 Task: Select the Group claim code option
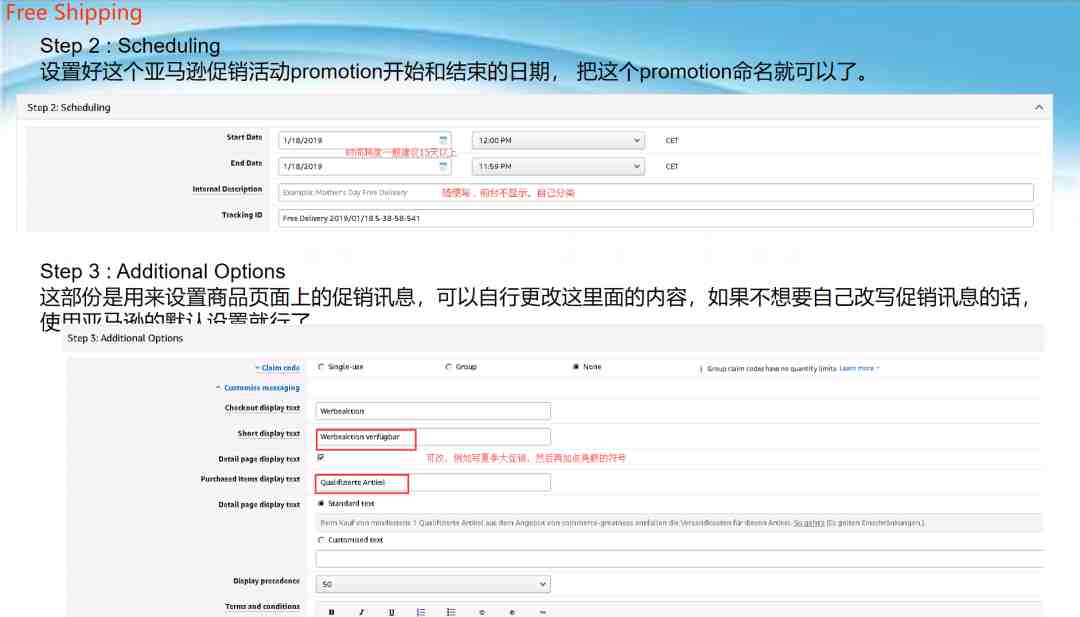(x=448, y=367)
